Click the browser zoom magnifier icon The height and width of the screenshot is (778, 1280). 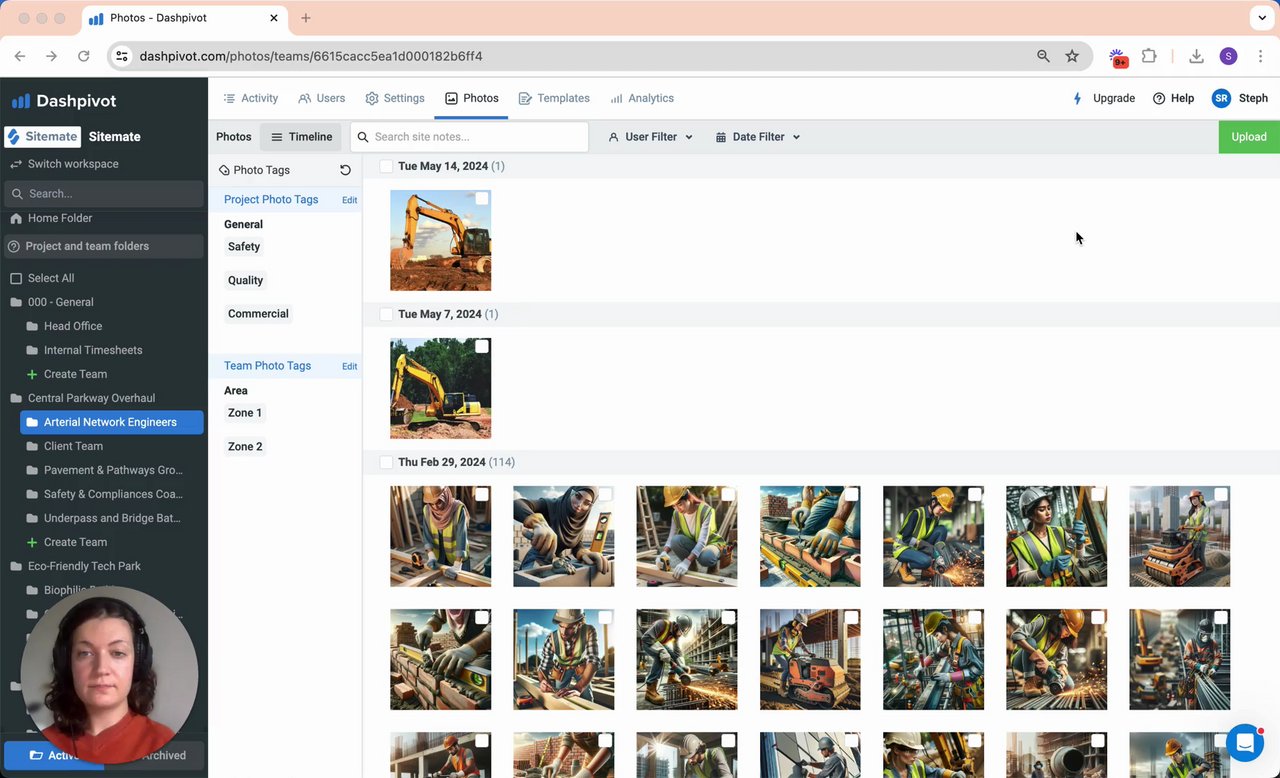point(1043,56)
